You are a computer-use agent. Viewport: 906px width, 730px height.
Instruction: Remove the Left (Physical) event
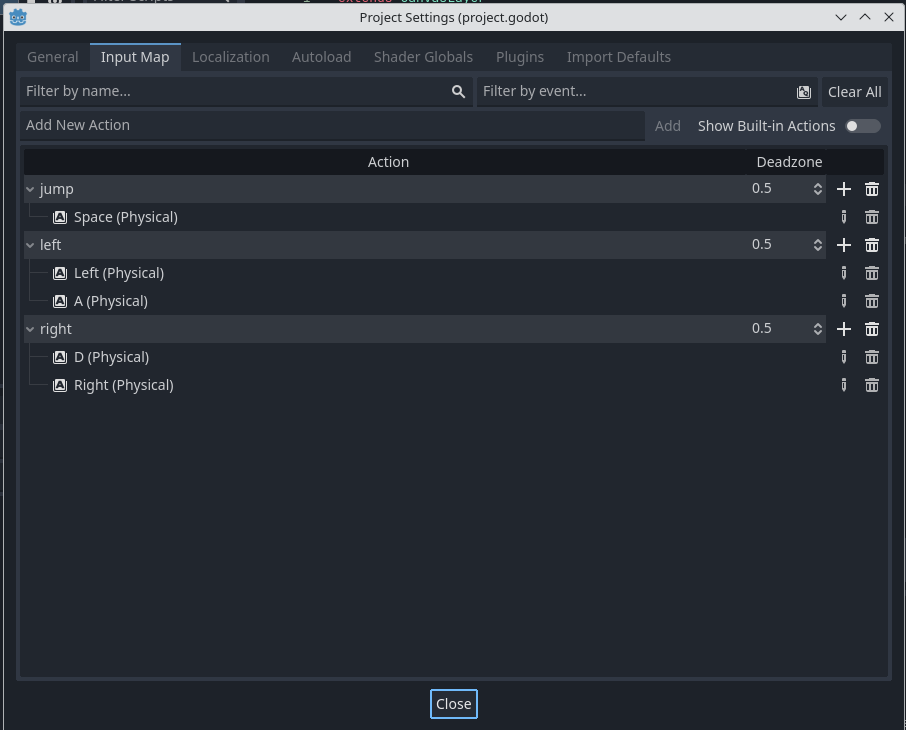point(871,272)
